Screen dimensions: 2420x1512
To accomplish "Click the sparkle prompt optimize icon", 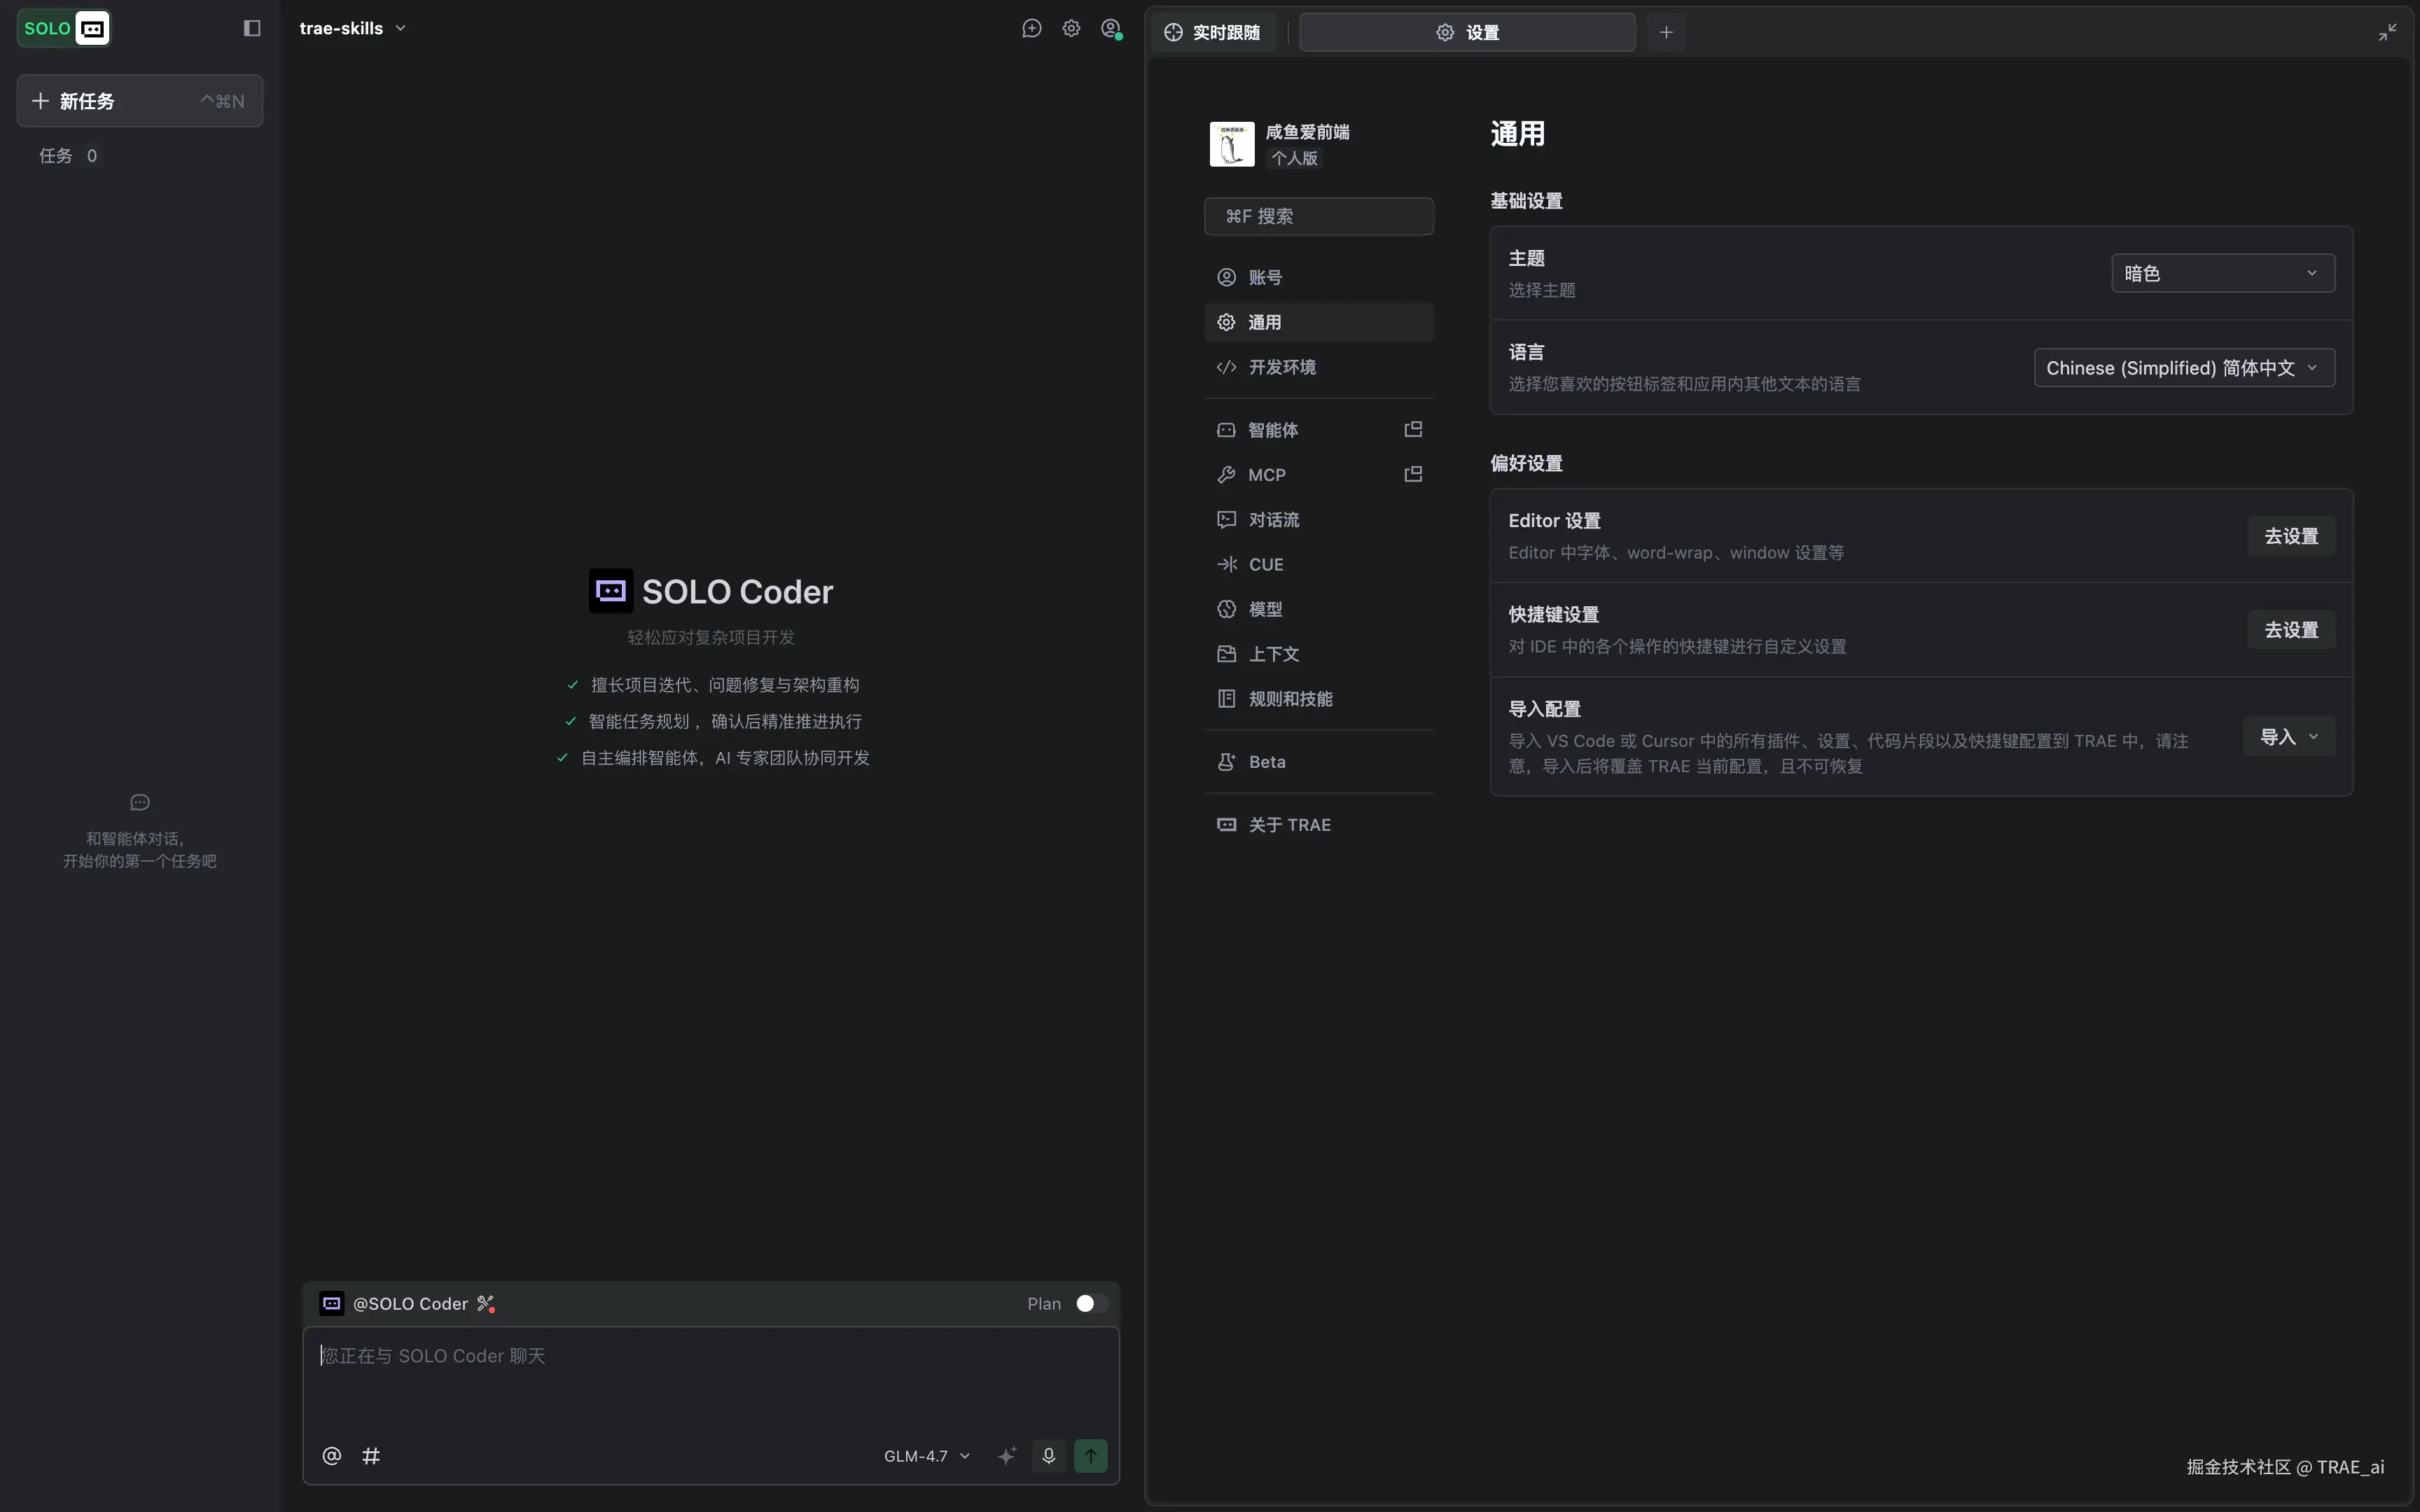I will (1007, 1456).
